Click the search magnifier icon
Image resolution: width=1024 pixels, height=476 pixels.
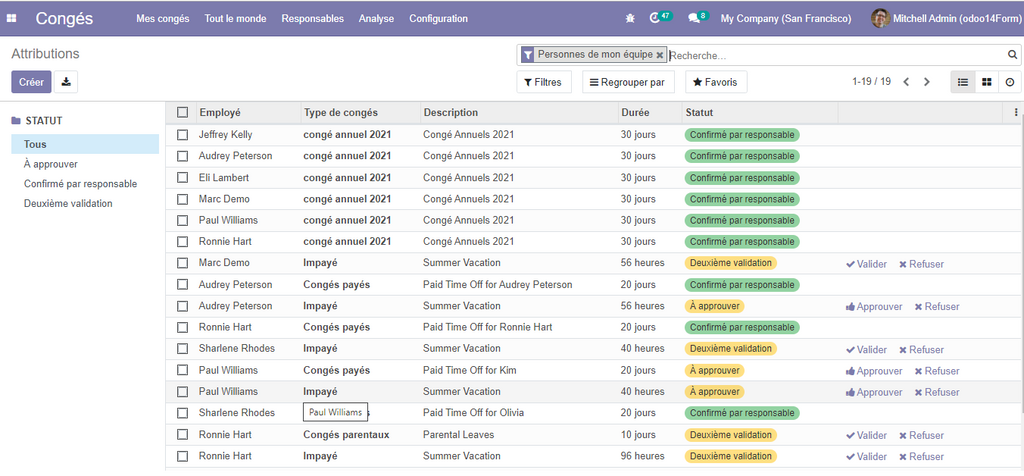[1012, 55]
